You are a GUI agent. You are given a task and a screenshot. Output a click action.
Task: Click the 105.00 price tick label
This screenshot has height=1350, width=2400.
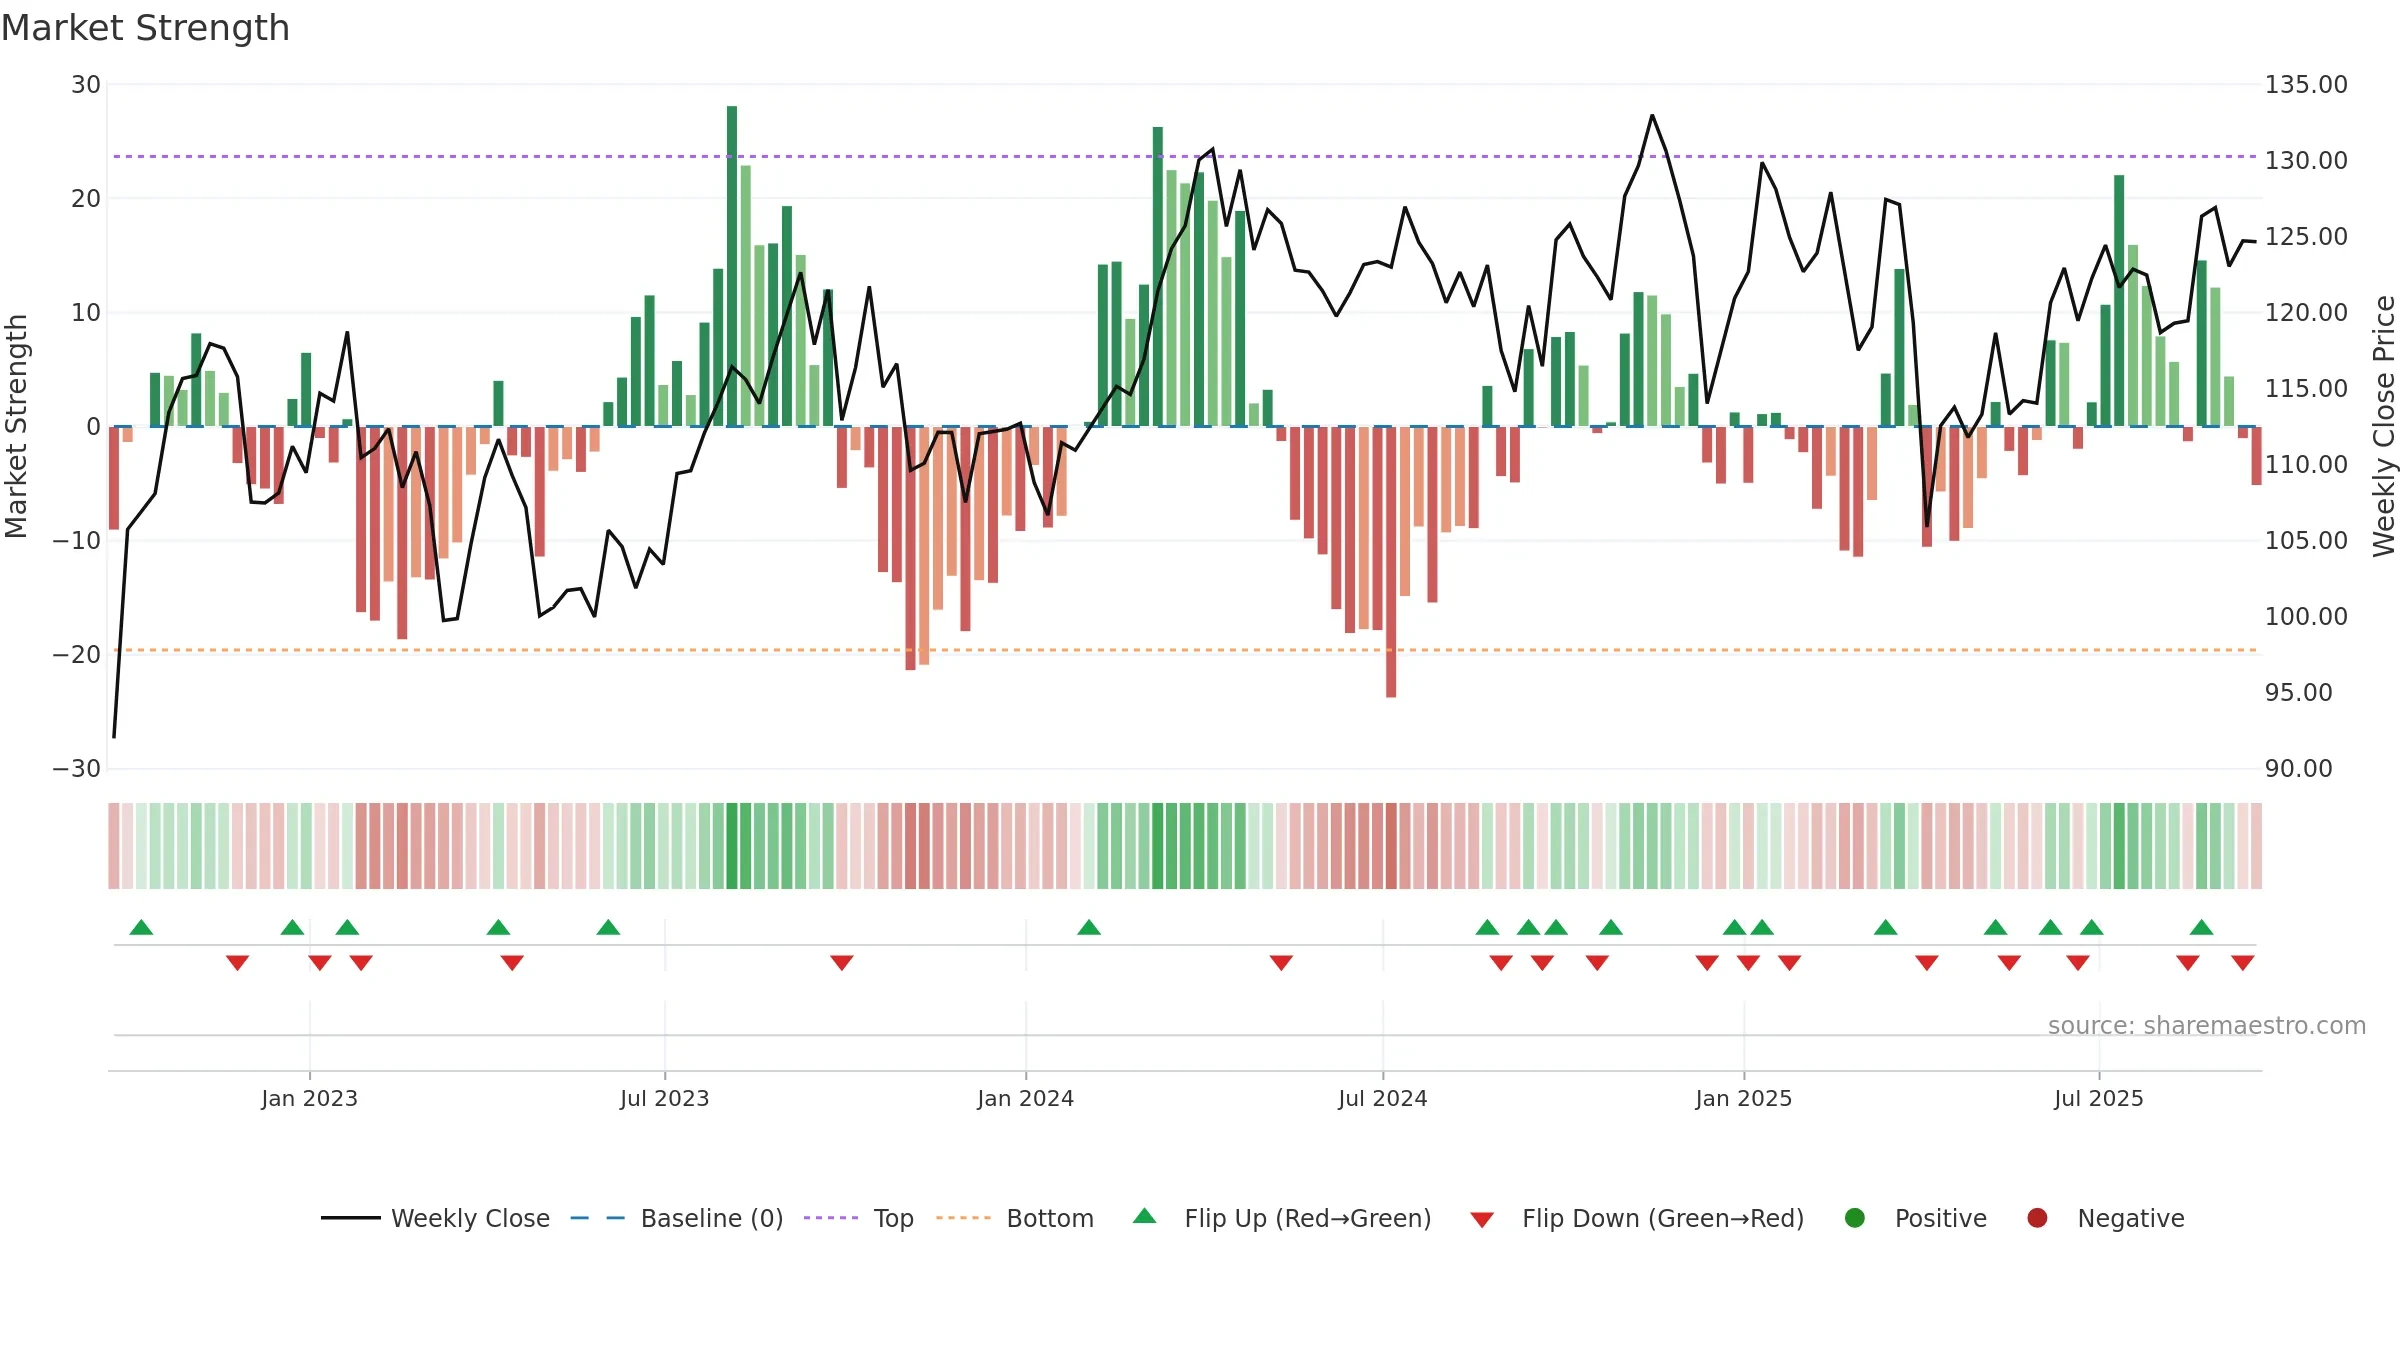[x=2306, y=541]
